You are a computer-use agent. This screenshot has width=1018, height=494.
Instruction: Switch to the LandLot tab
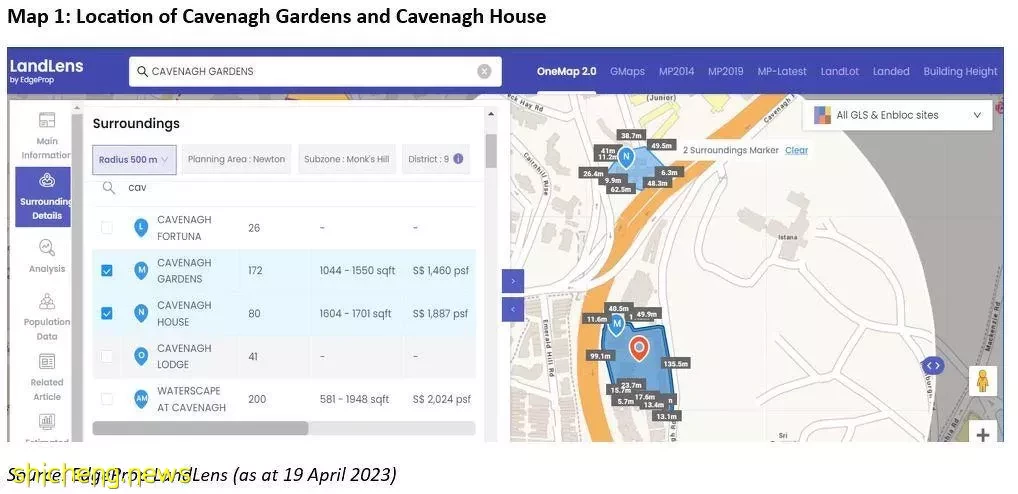(839, 71)
